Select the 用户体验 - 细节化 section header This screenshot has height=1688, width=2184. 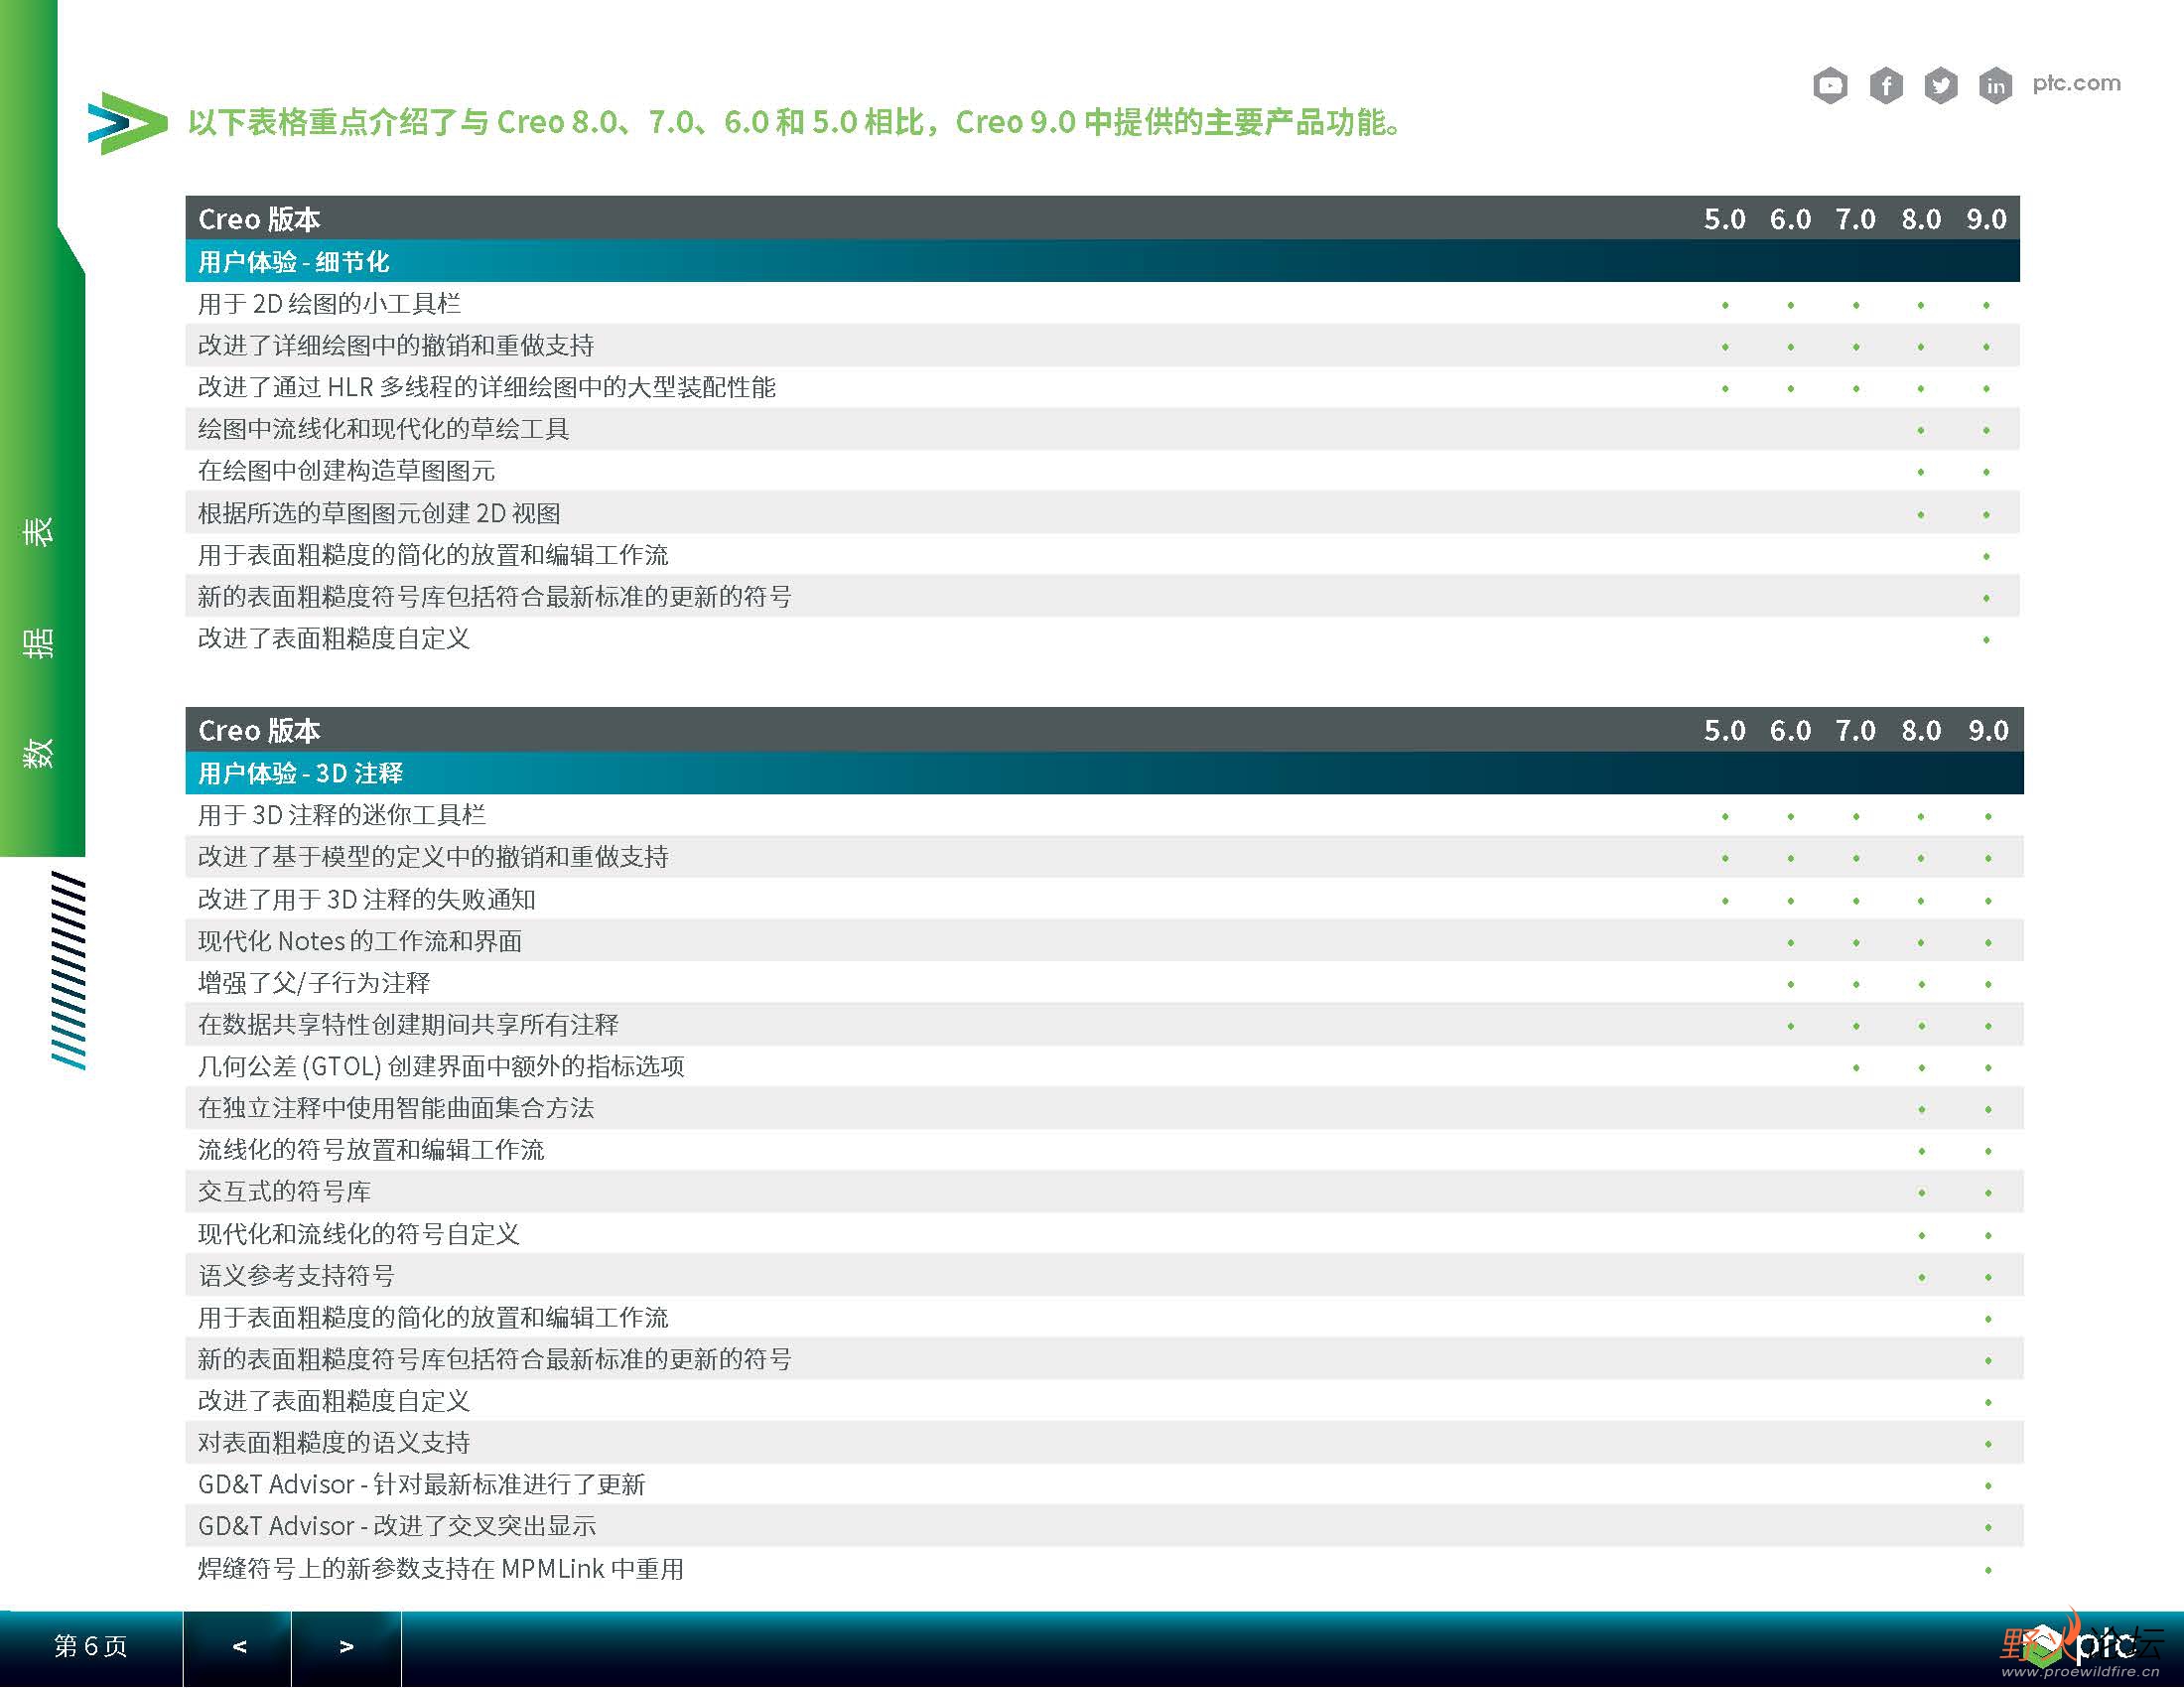pyautogui.click(x=1102, y=261)
